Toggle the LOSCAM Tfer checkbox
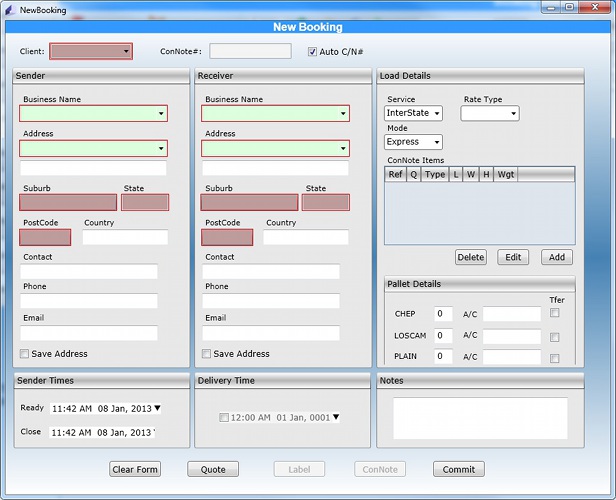 click(554, 337)
